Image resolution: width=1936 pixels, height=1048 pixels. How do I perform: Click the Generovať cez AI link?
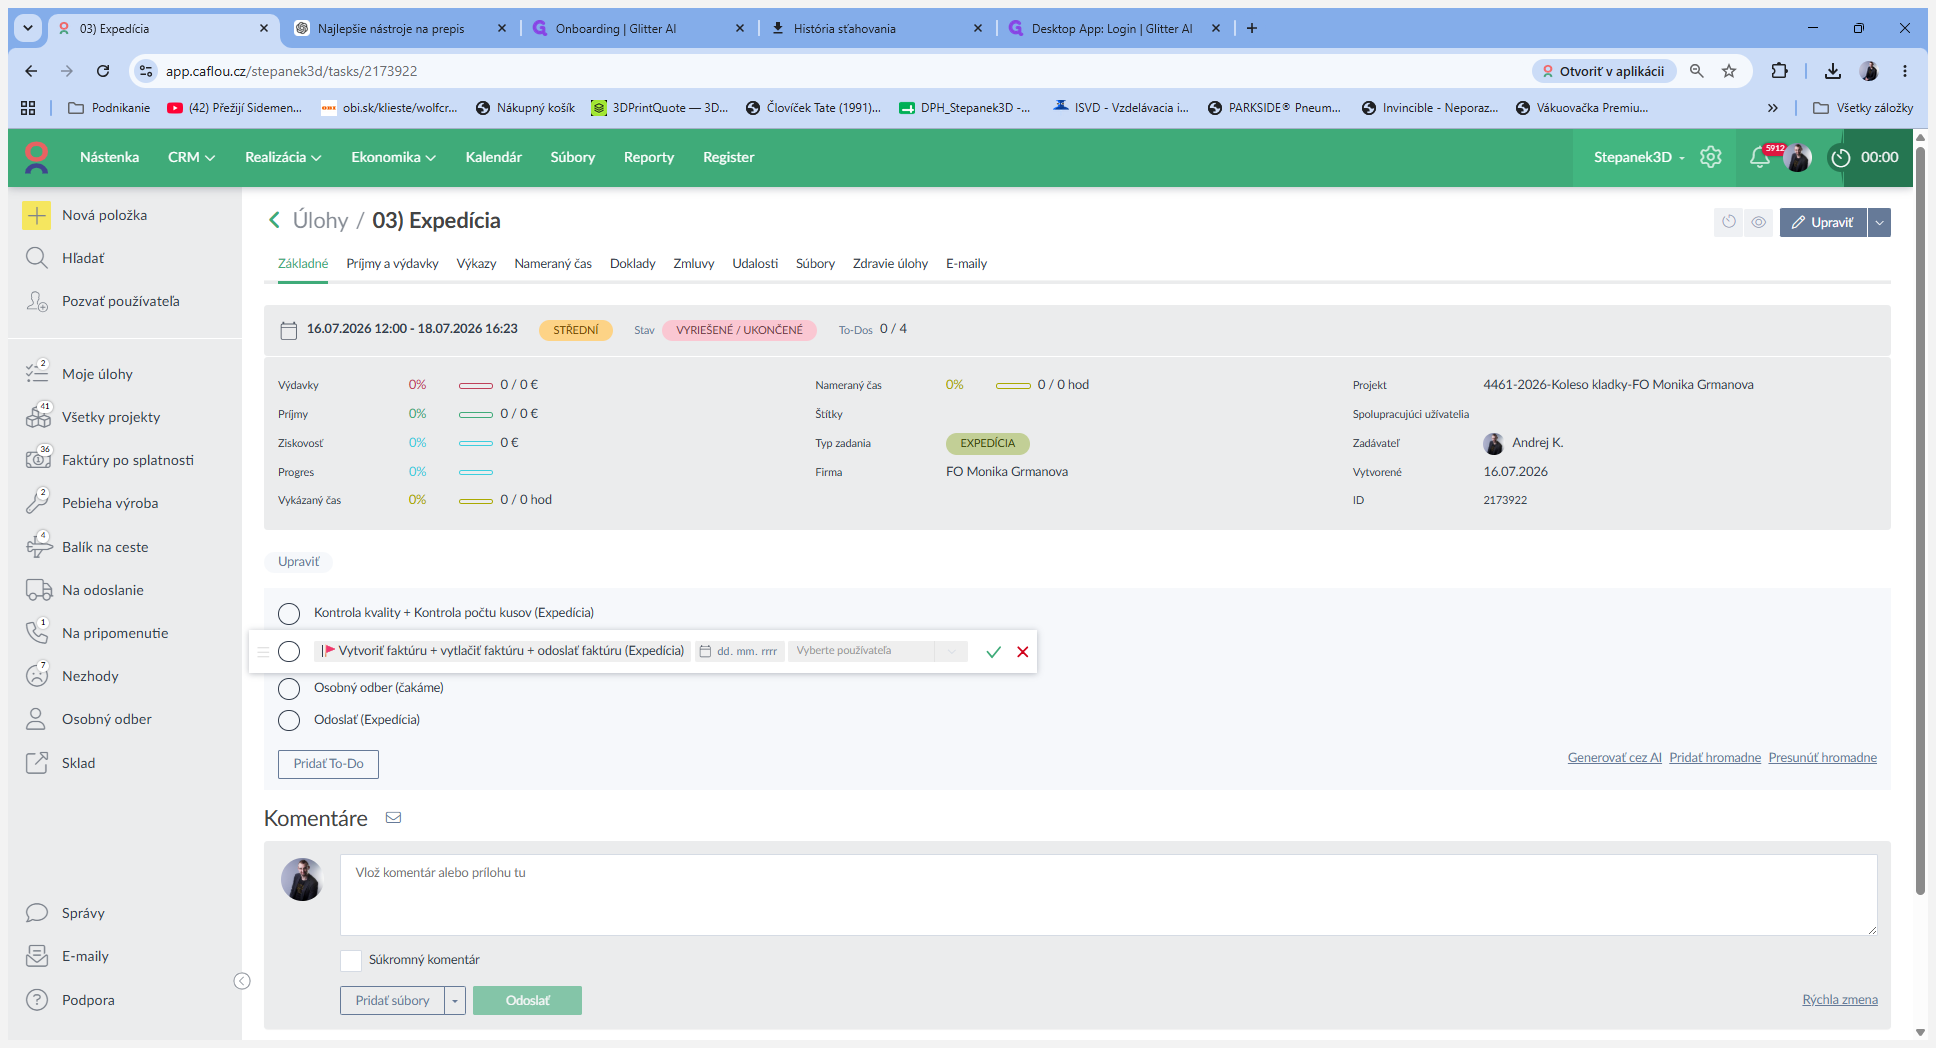1614,758
